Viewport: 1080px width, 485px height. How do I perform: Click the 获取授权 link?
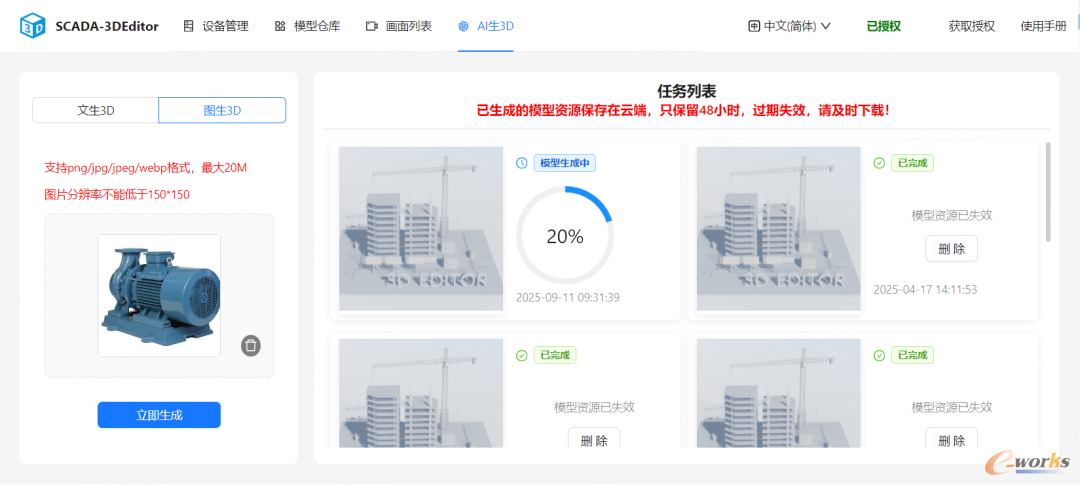(x=971, y=27)
